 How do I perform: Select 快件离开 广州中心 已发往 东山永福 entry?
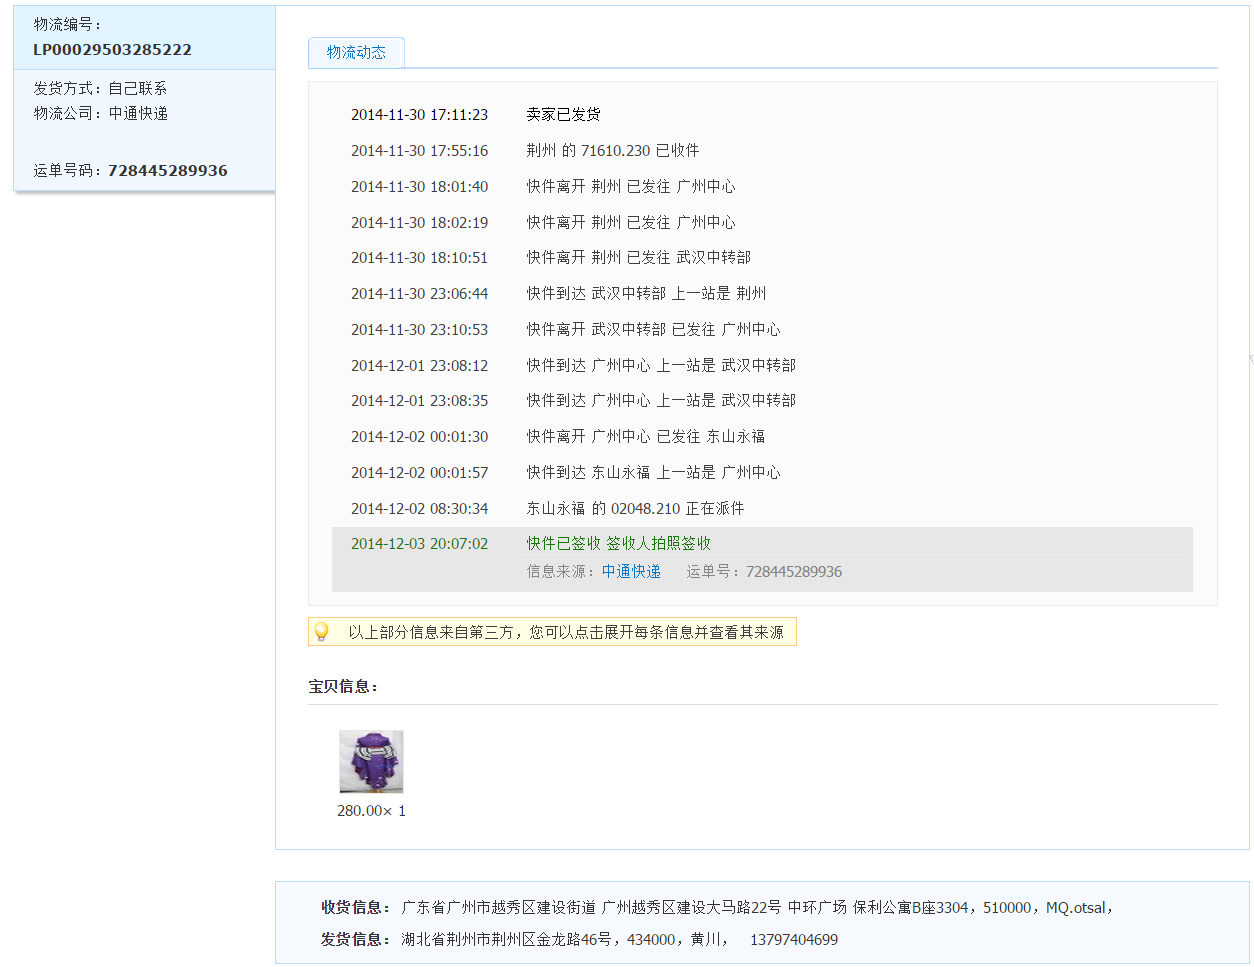(646, 437)
